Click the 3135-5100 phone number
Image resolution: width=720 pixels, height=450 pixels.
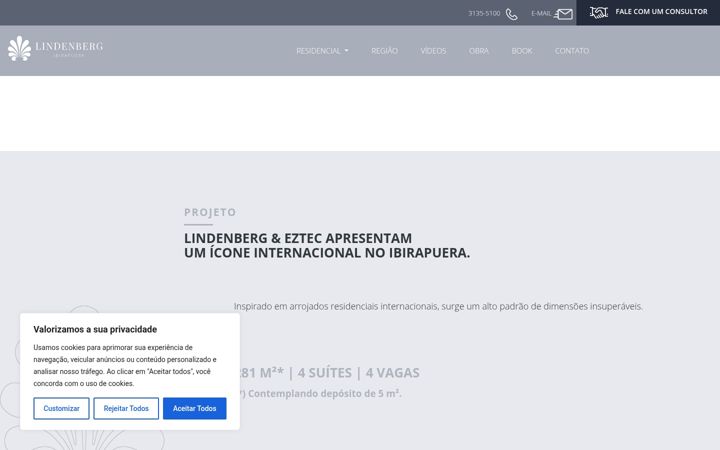click(484, 13)
